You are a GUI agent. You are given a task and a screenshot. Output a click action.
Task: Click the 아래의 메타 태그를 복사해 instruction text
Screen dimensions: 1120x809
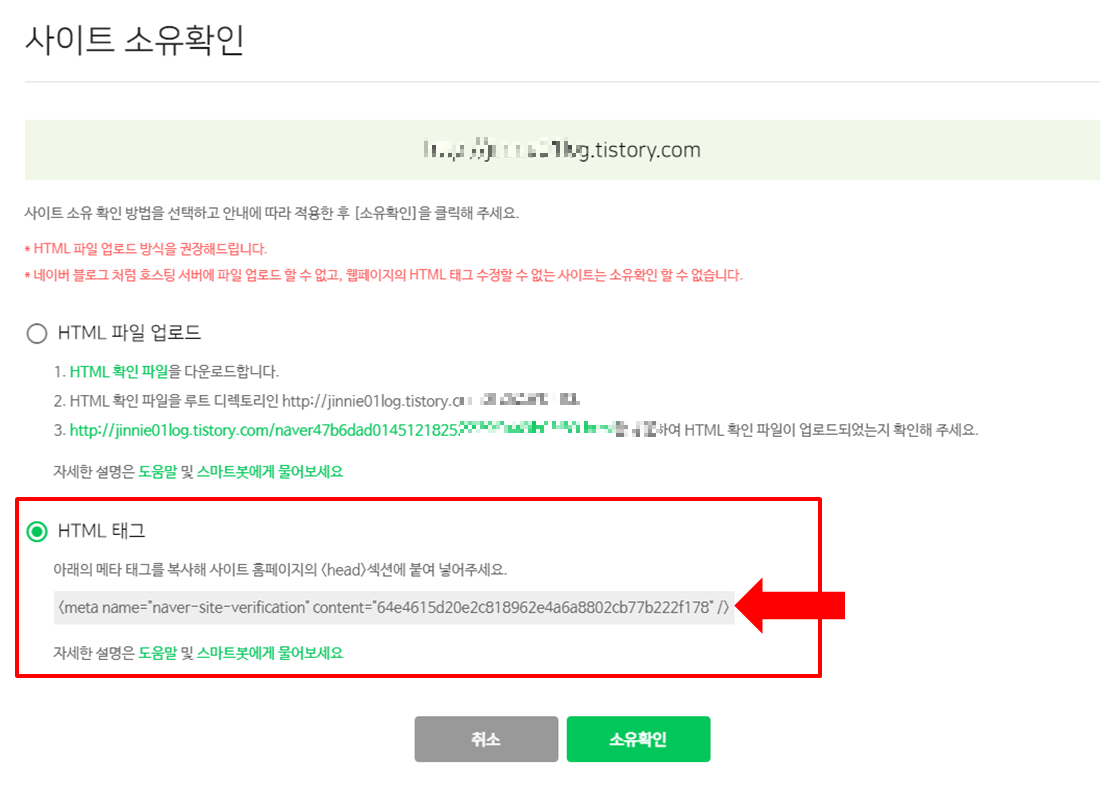tap(280, 570)
